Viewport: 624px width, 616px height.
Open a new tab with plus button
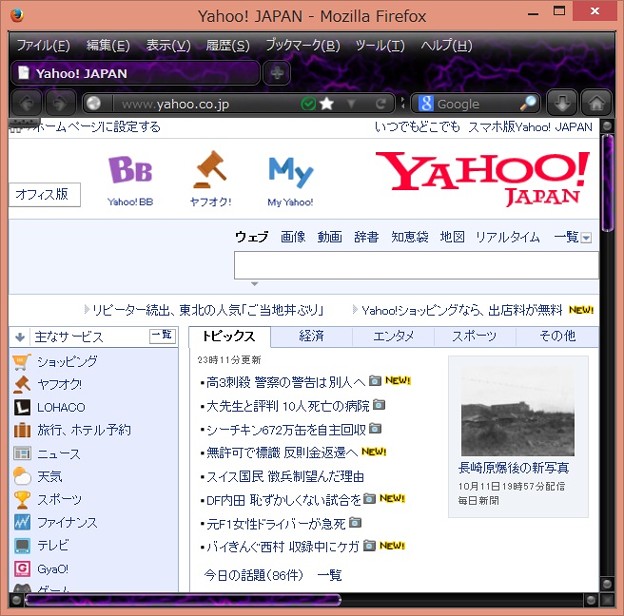(277, 73)
